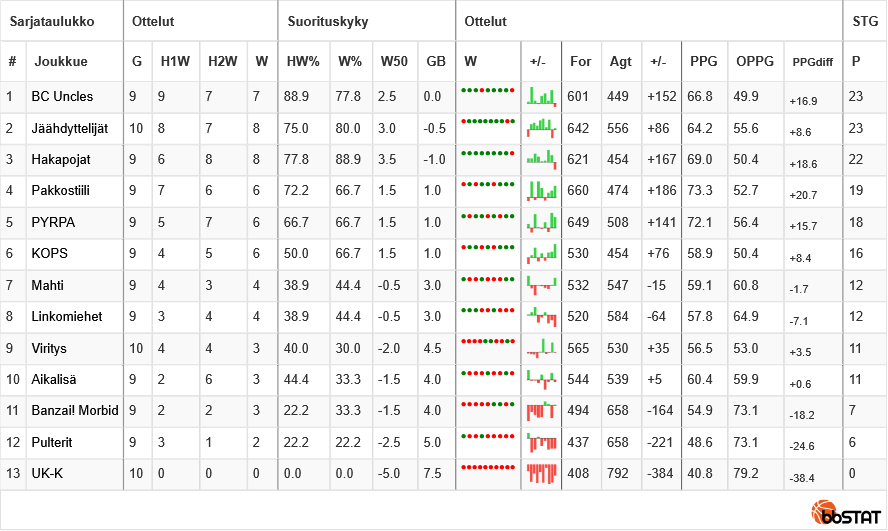
Task: Click Banzai! Morbid's plus-minus sparkline
Action: pos(541,410)
